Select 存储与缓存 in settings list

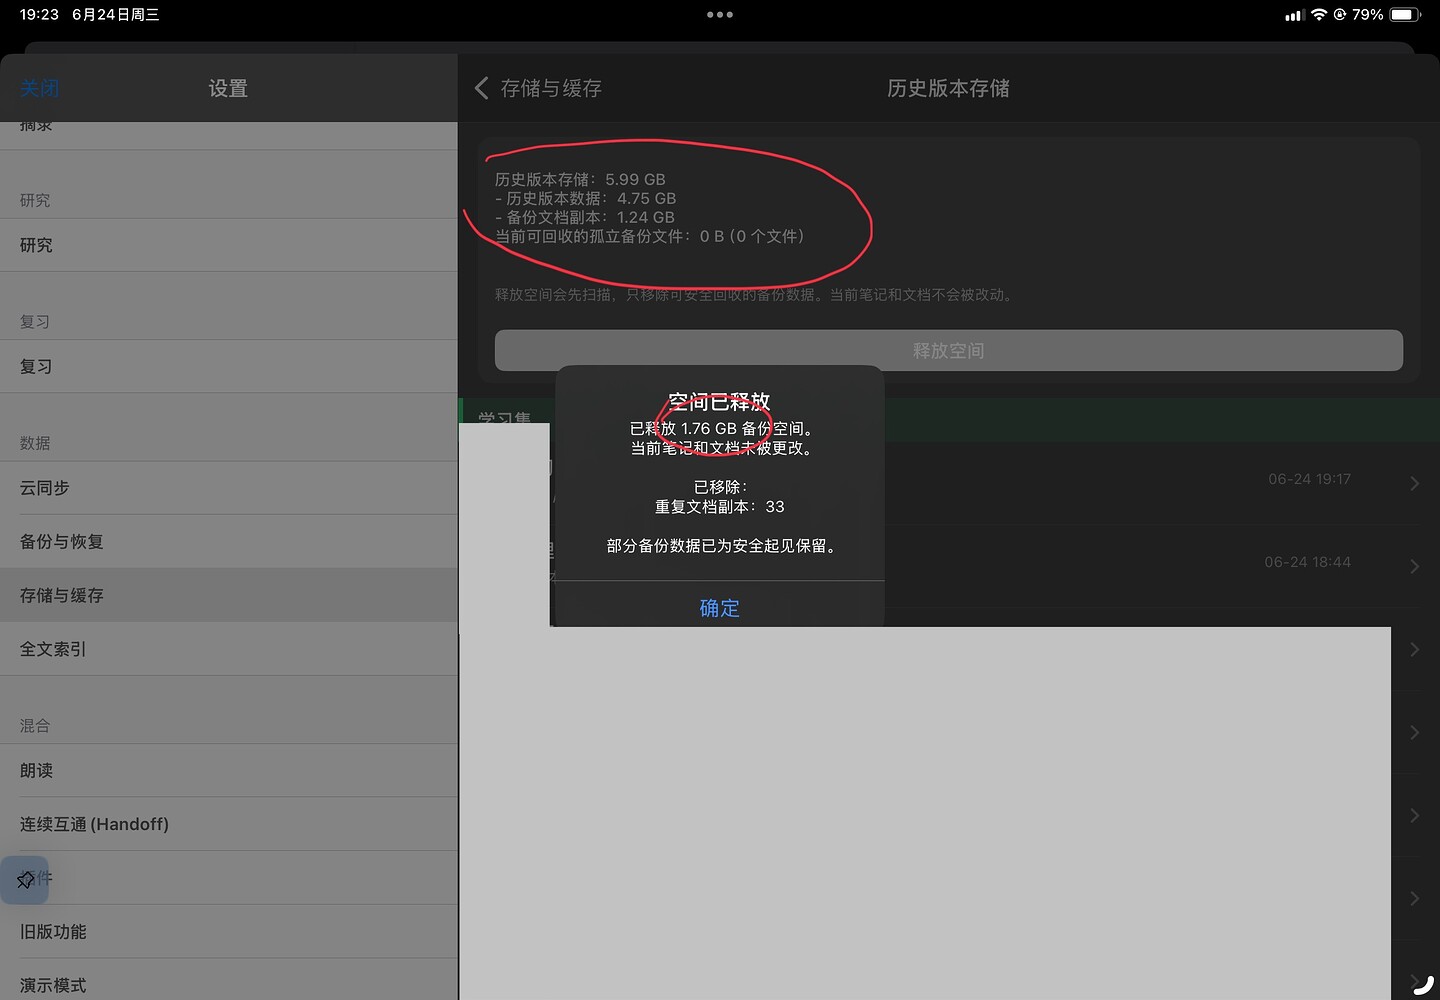[229, 595]
